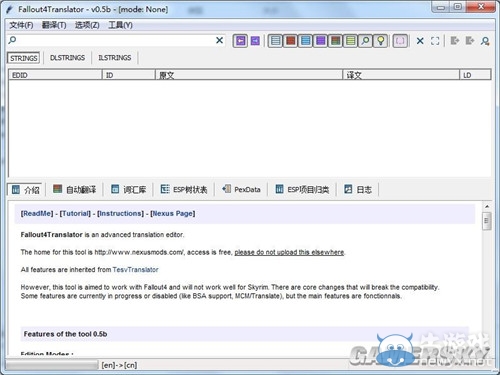Select the 介绍 panel tab

tap(26, 190)
